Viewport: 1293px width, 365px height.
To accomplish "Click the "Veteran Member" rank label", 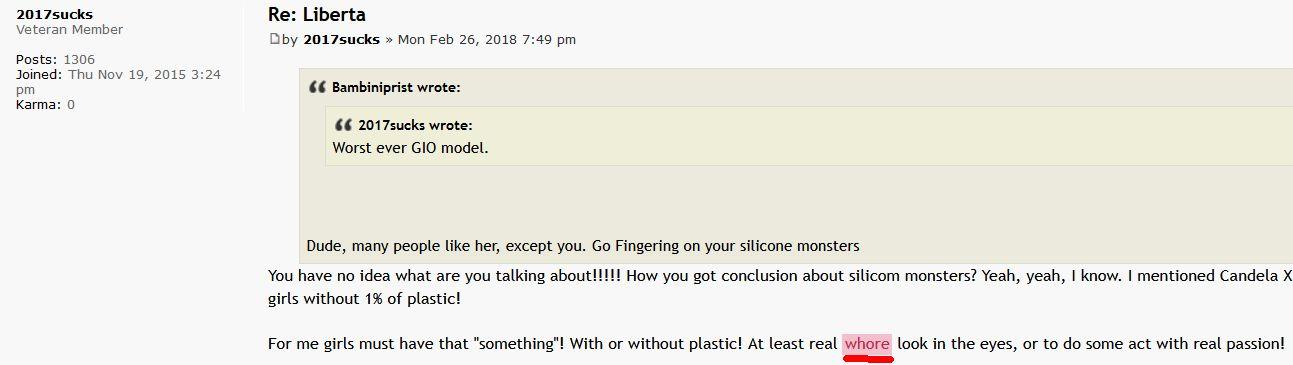I will (69, 30).
